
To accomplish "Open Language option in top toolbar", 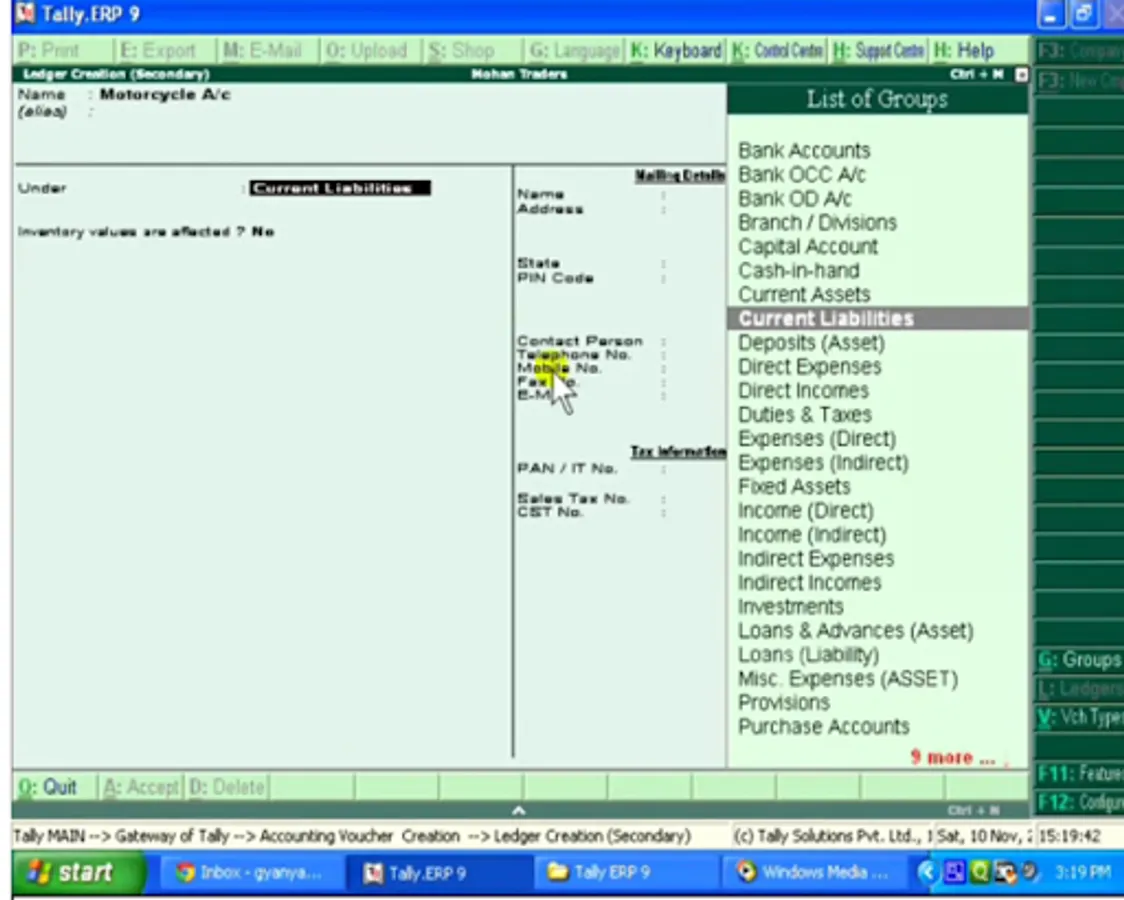I will (574, 50).
